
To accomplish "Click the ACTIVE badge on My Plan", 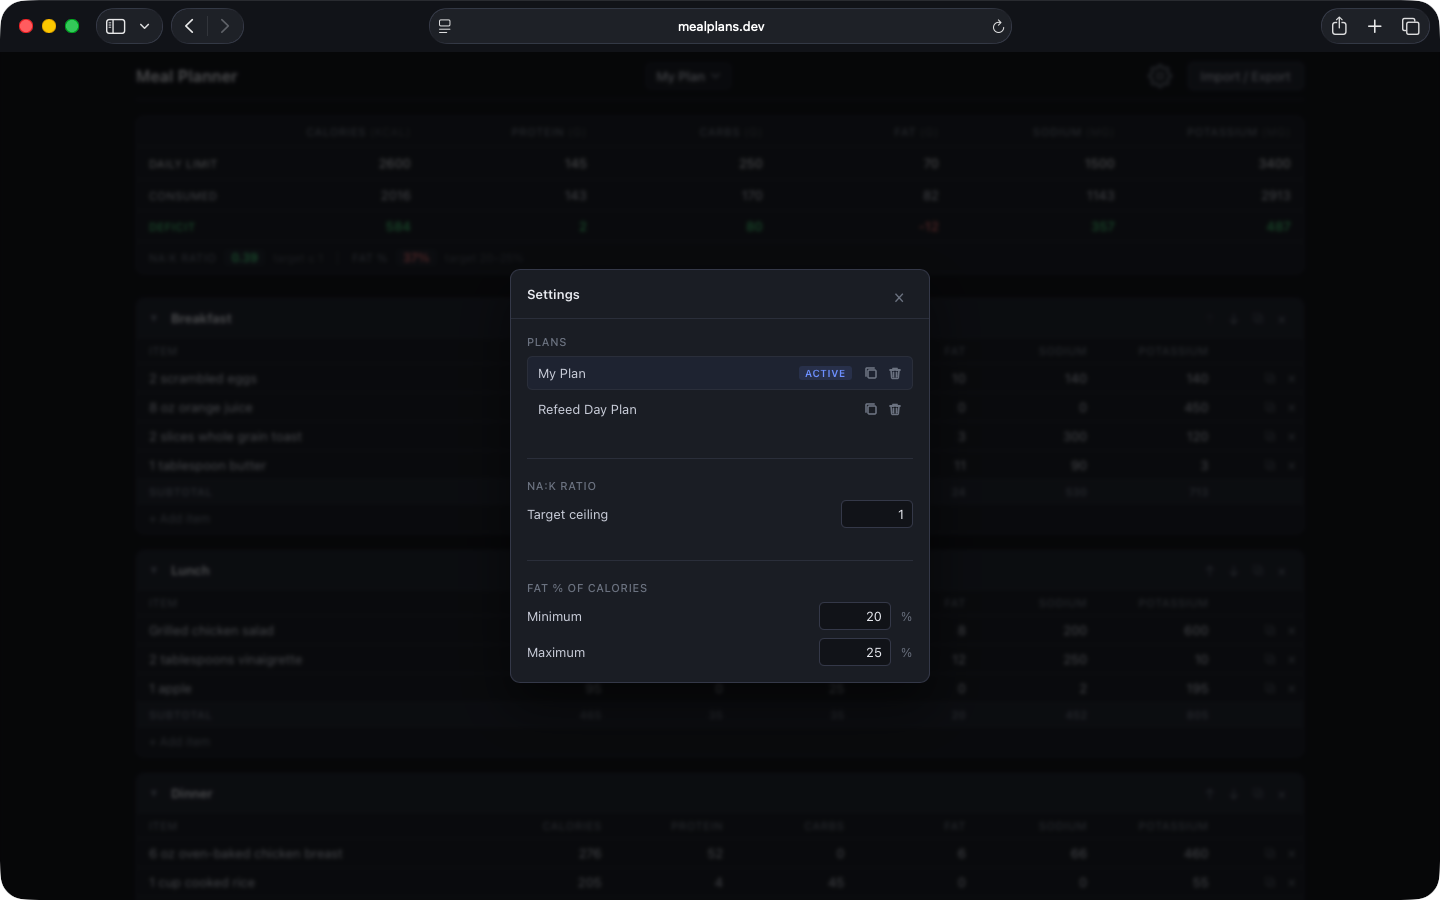I will point(825,373).
